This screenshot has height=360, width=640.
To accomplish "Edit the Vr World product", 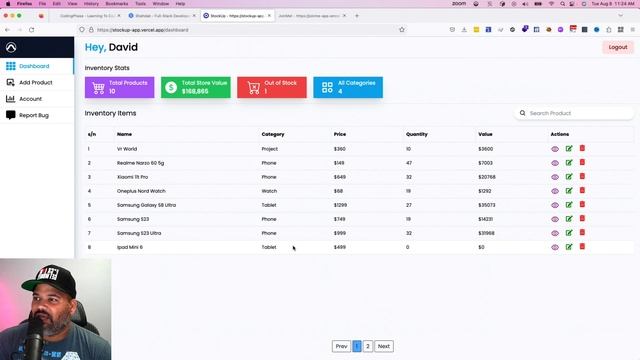I will coord(569,149).
